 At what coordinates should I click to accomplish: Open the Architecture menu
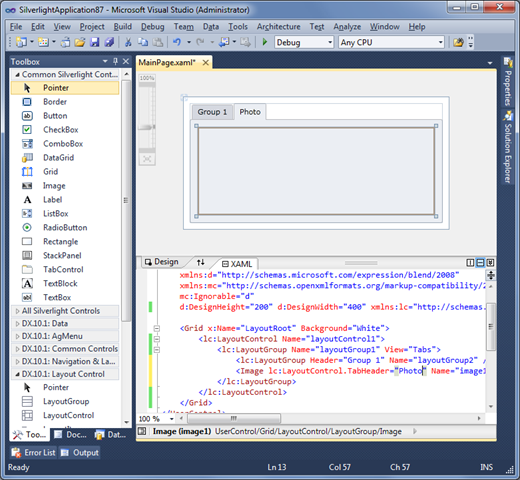point(278,26)
